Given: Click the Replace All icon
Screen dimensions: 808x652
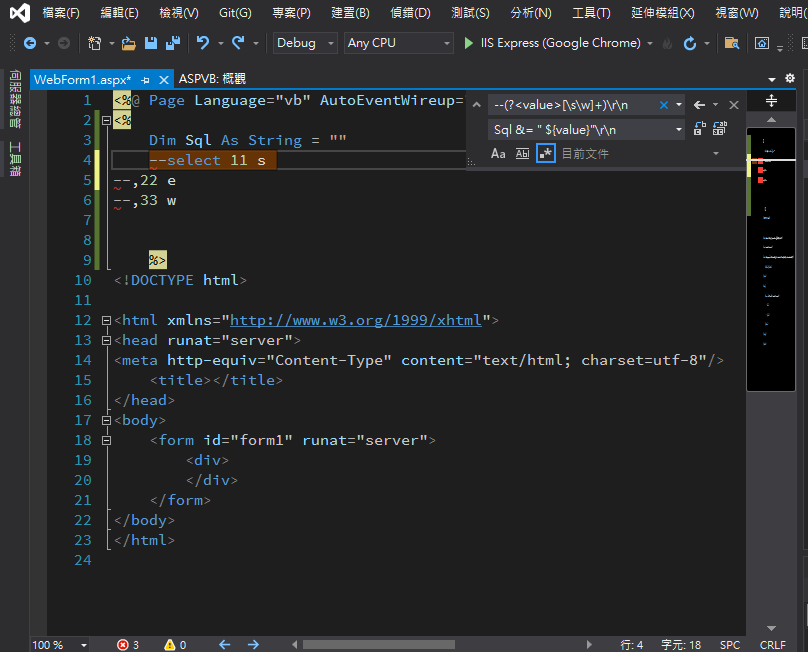Looking at the screenshot, I should coord(719,129).
